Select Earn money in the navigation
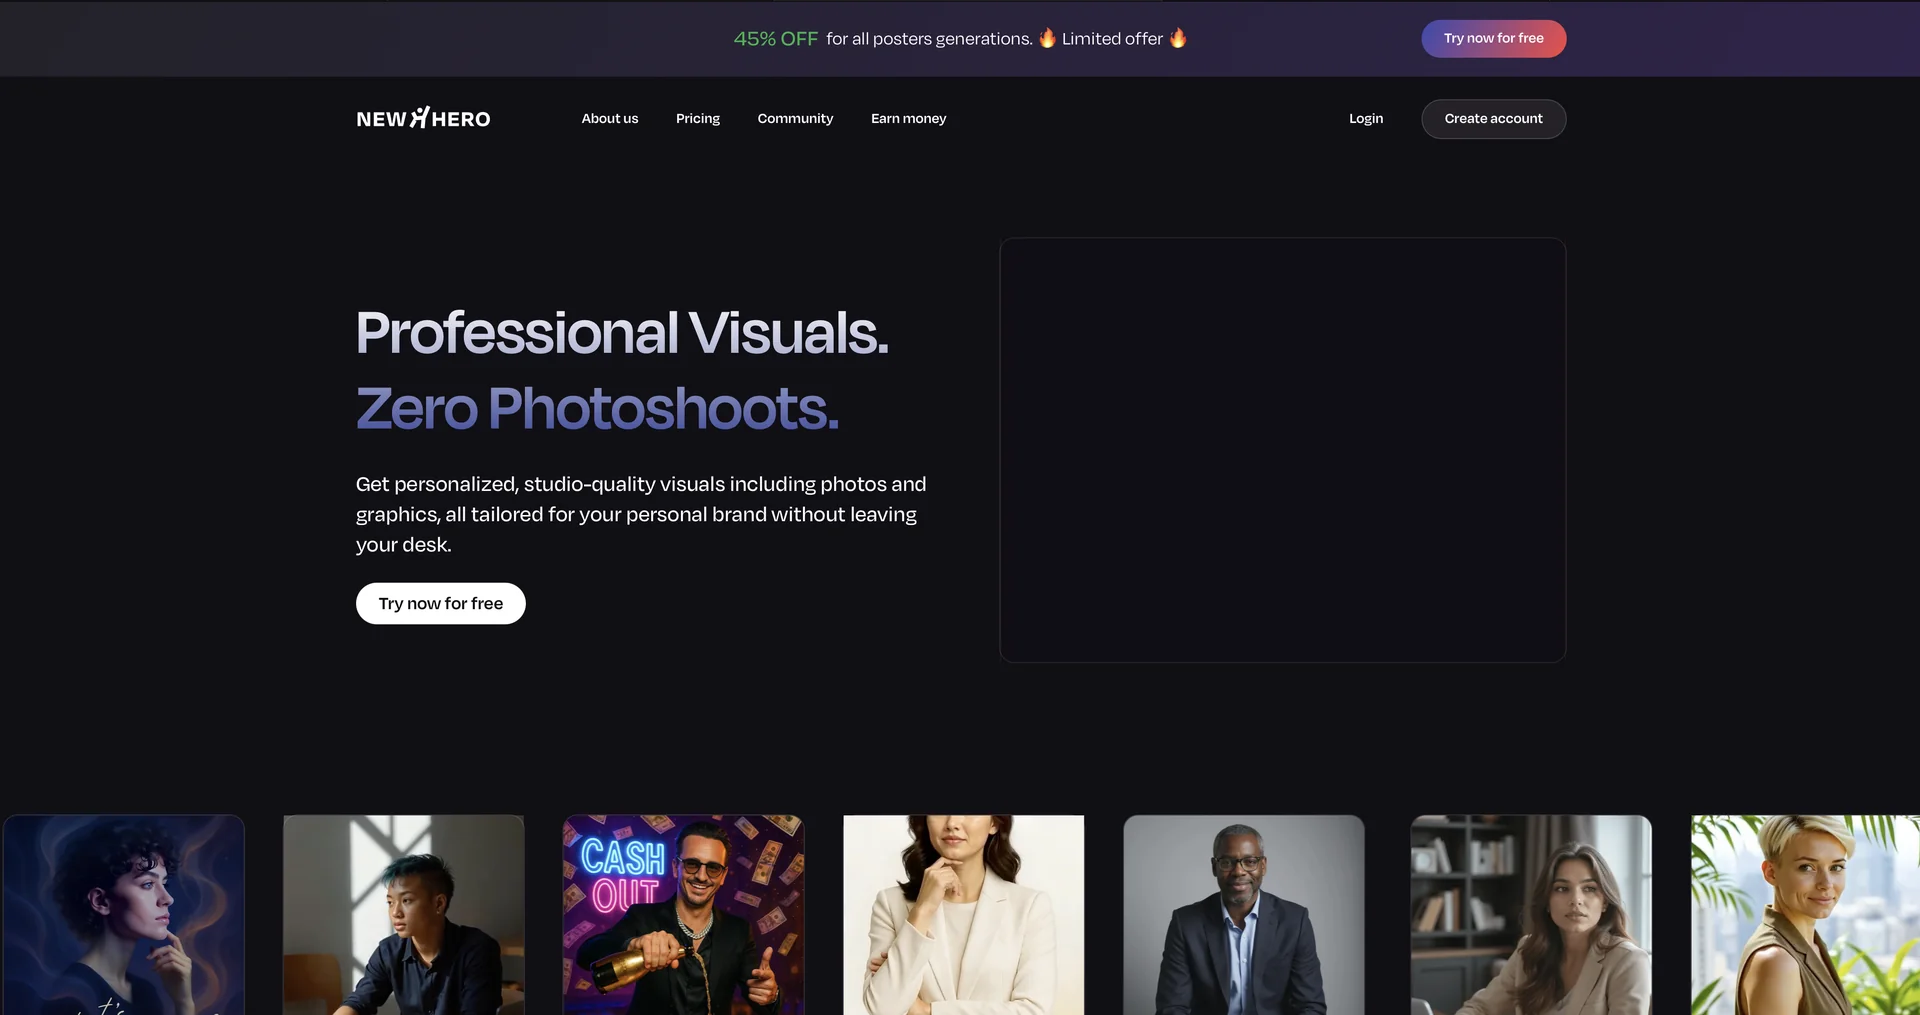The width and height of the screenshot is (1920, 1015). point(908,118)
